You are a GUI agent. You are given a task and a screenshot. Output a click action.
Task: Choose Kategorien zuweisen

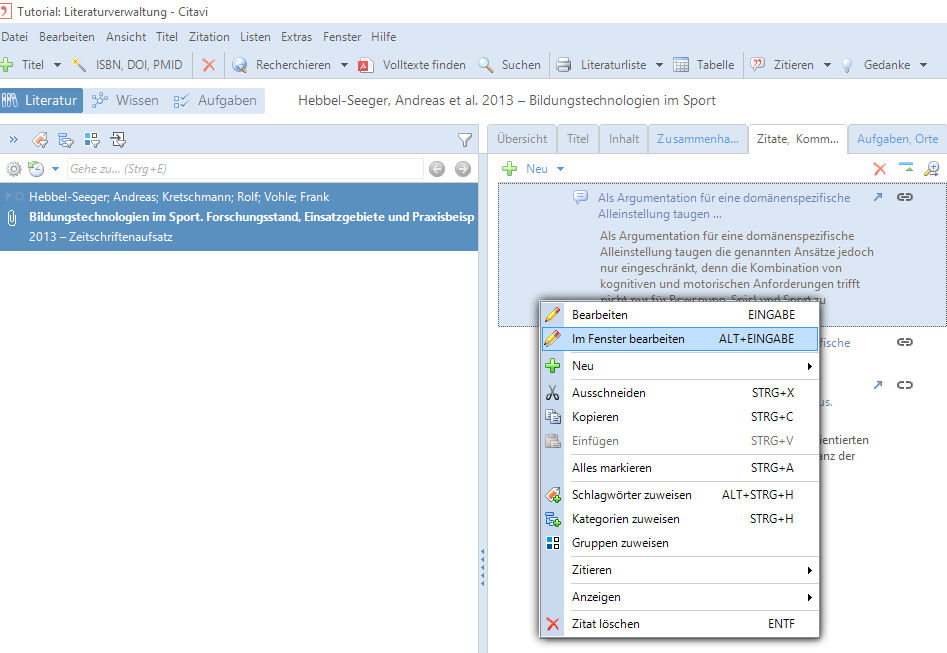point(679,519)
